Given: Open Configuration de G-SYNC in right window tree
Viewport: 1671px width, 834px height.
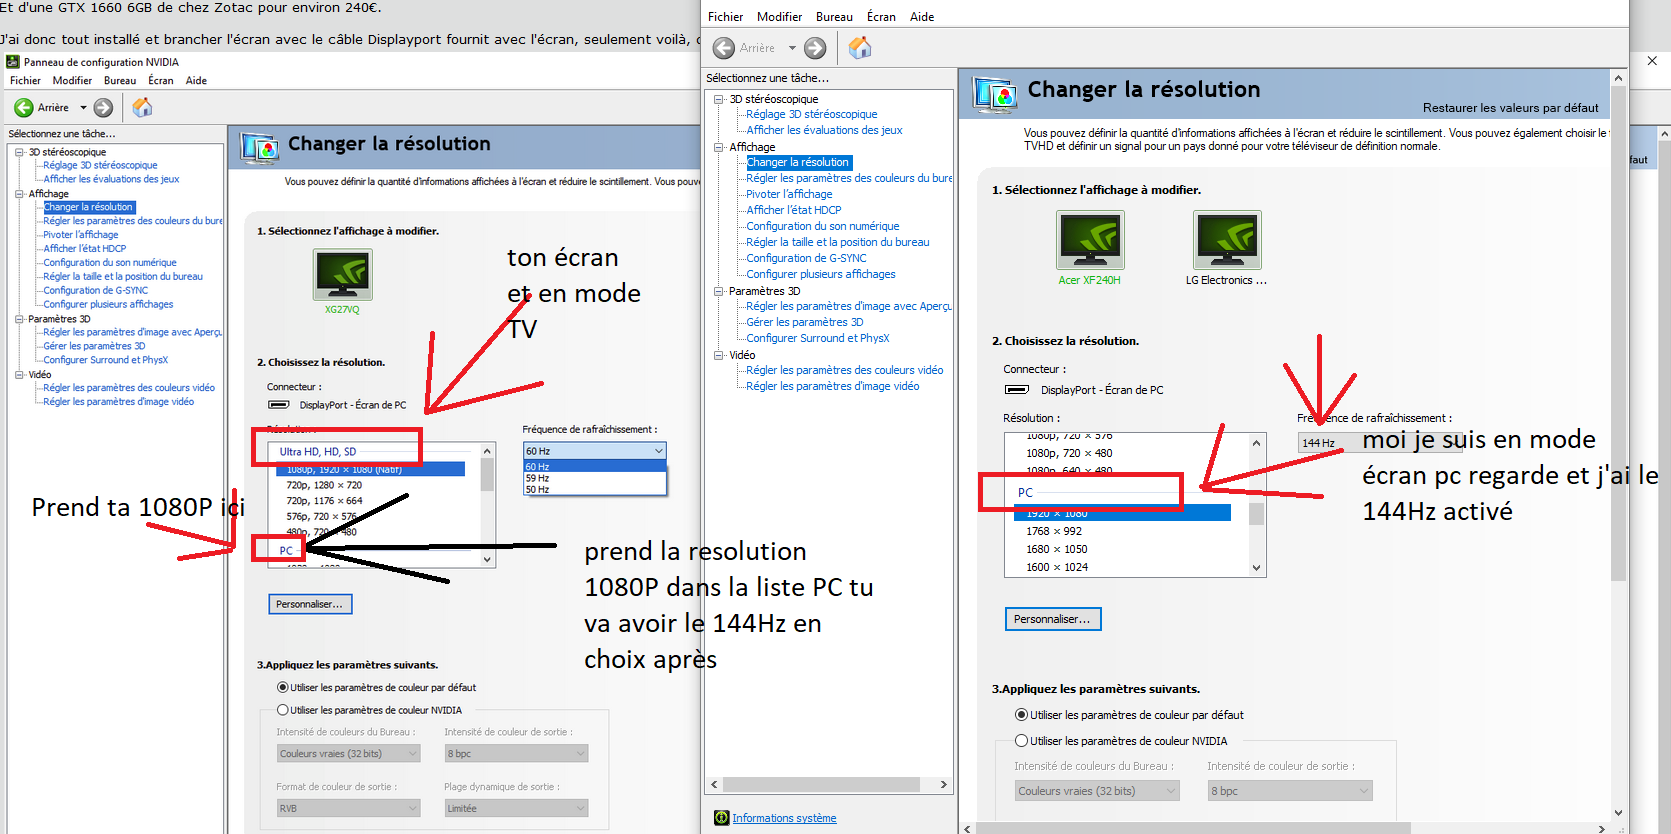Looking at the screenshot, I should point(806,258).
